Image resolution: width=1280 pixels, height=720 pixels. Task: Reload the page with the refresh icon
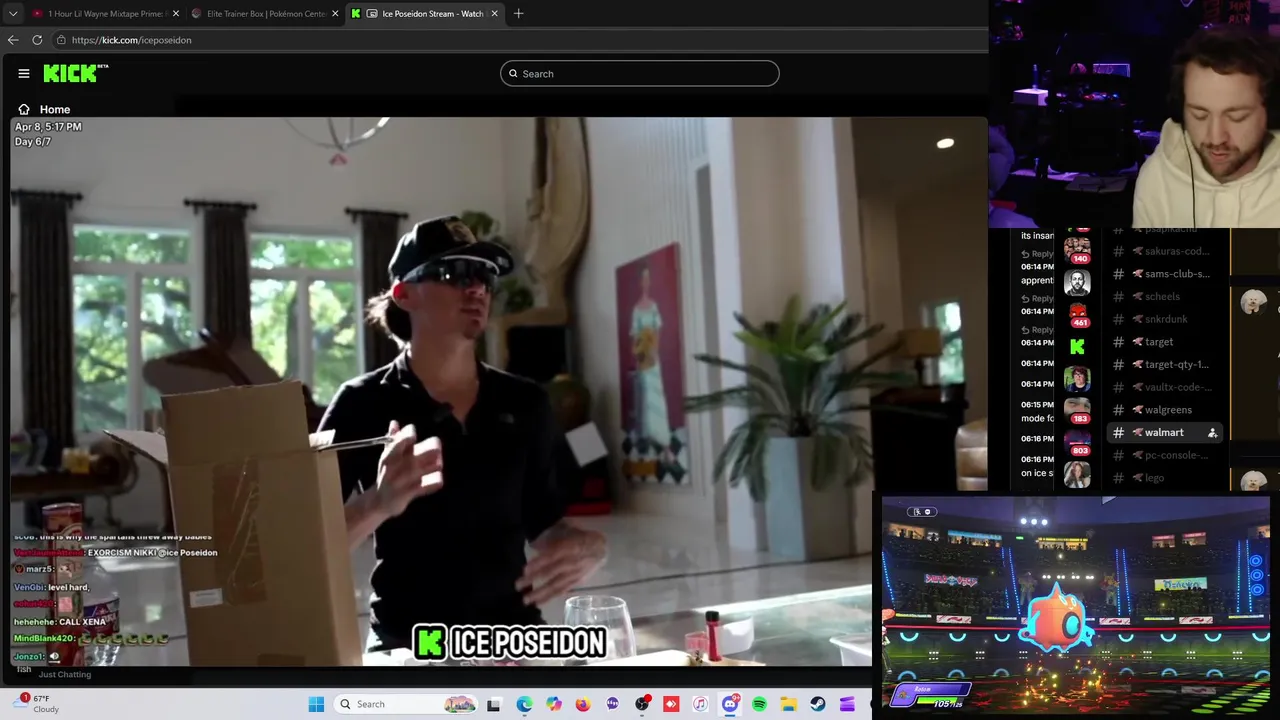(37, 40)
